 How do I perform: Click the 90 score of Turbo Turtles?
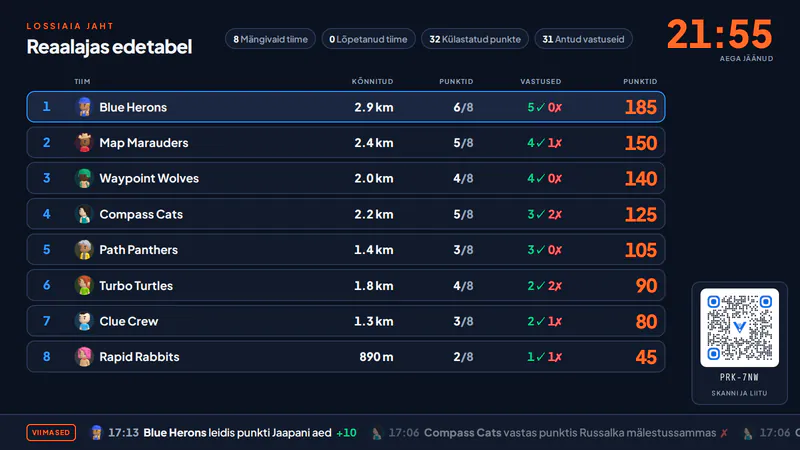point(646,286)
